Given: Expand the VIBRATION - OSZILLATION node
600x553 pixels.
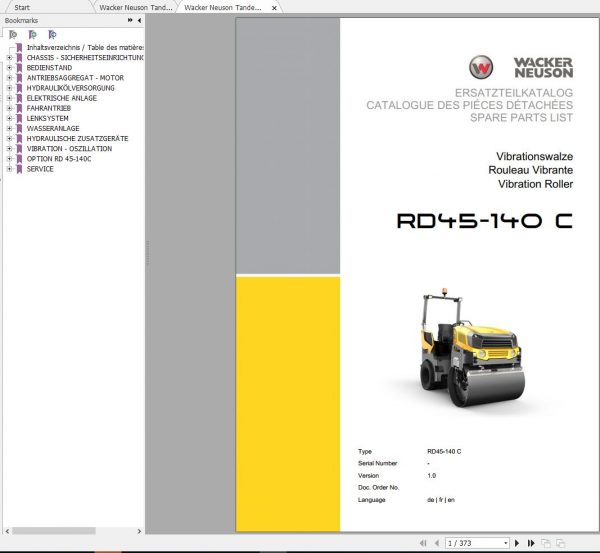Looking at the screenshot, I should (x=10, y=149).
